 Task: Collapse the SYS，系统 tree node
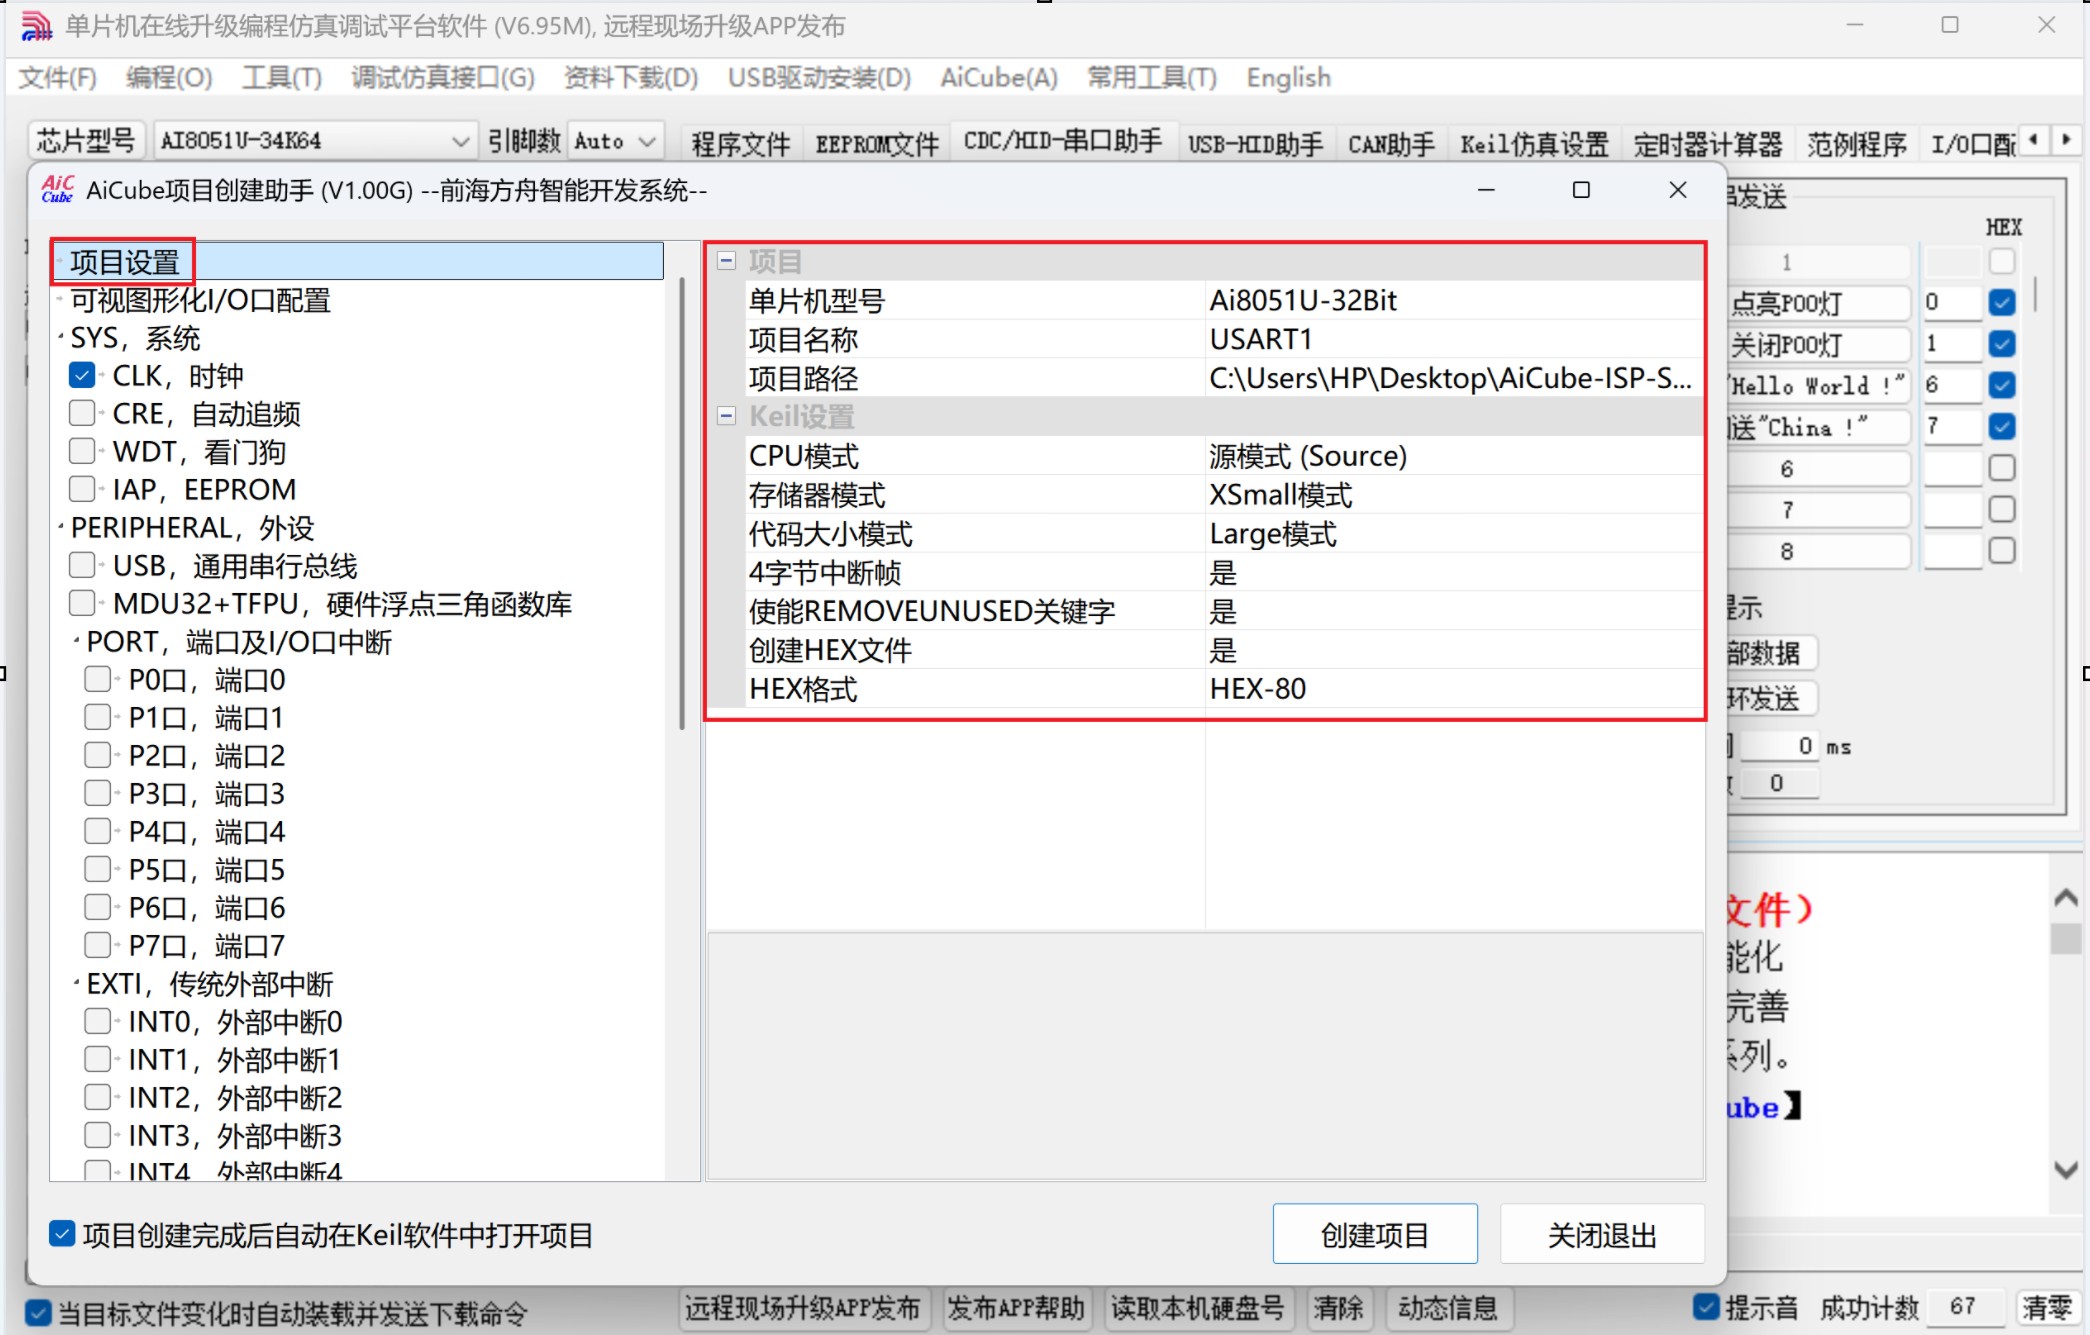point(61,337)
